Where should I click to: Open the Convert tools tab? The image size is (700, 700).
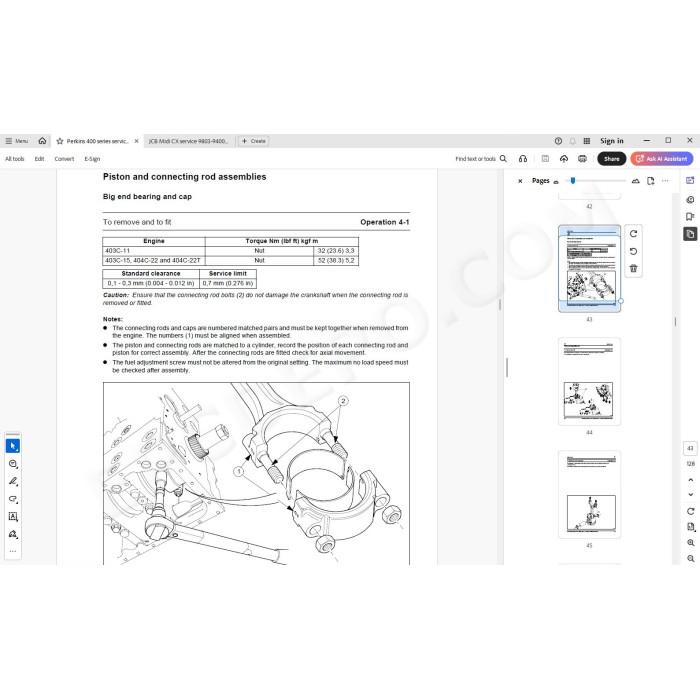point(64,159)
